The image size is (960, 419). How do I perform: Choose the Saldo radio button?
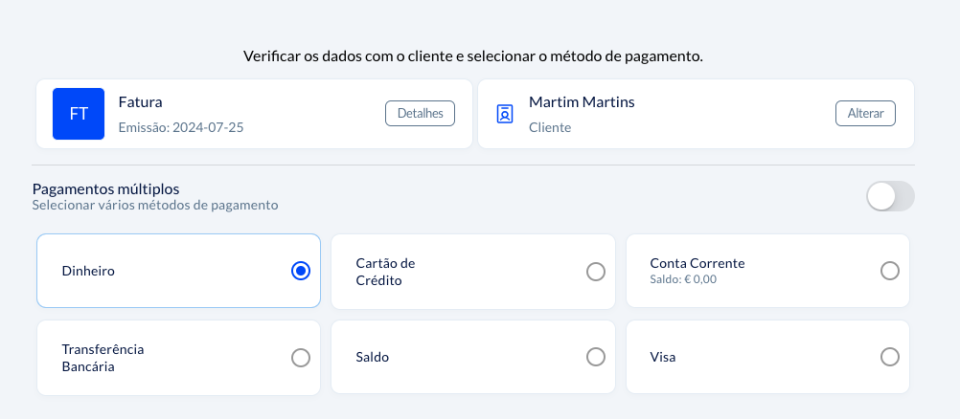point(596,357)
